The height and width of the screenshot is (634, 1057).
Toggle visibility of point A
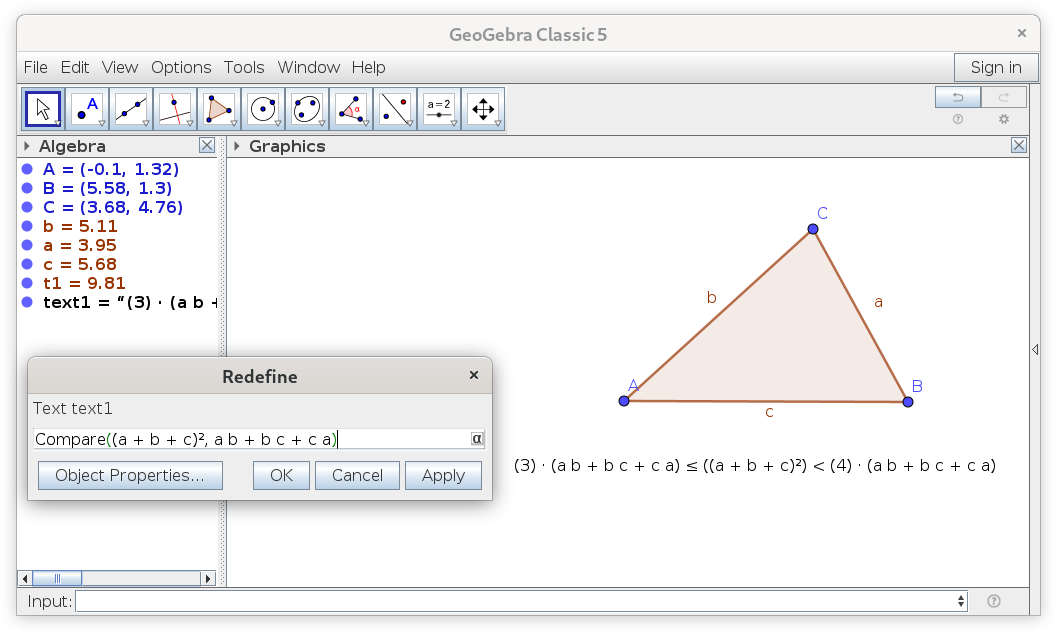(x=27, y=169)
